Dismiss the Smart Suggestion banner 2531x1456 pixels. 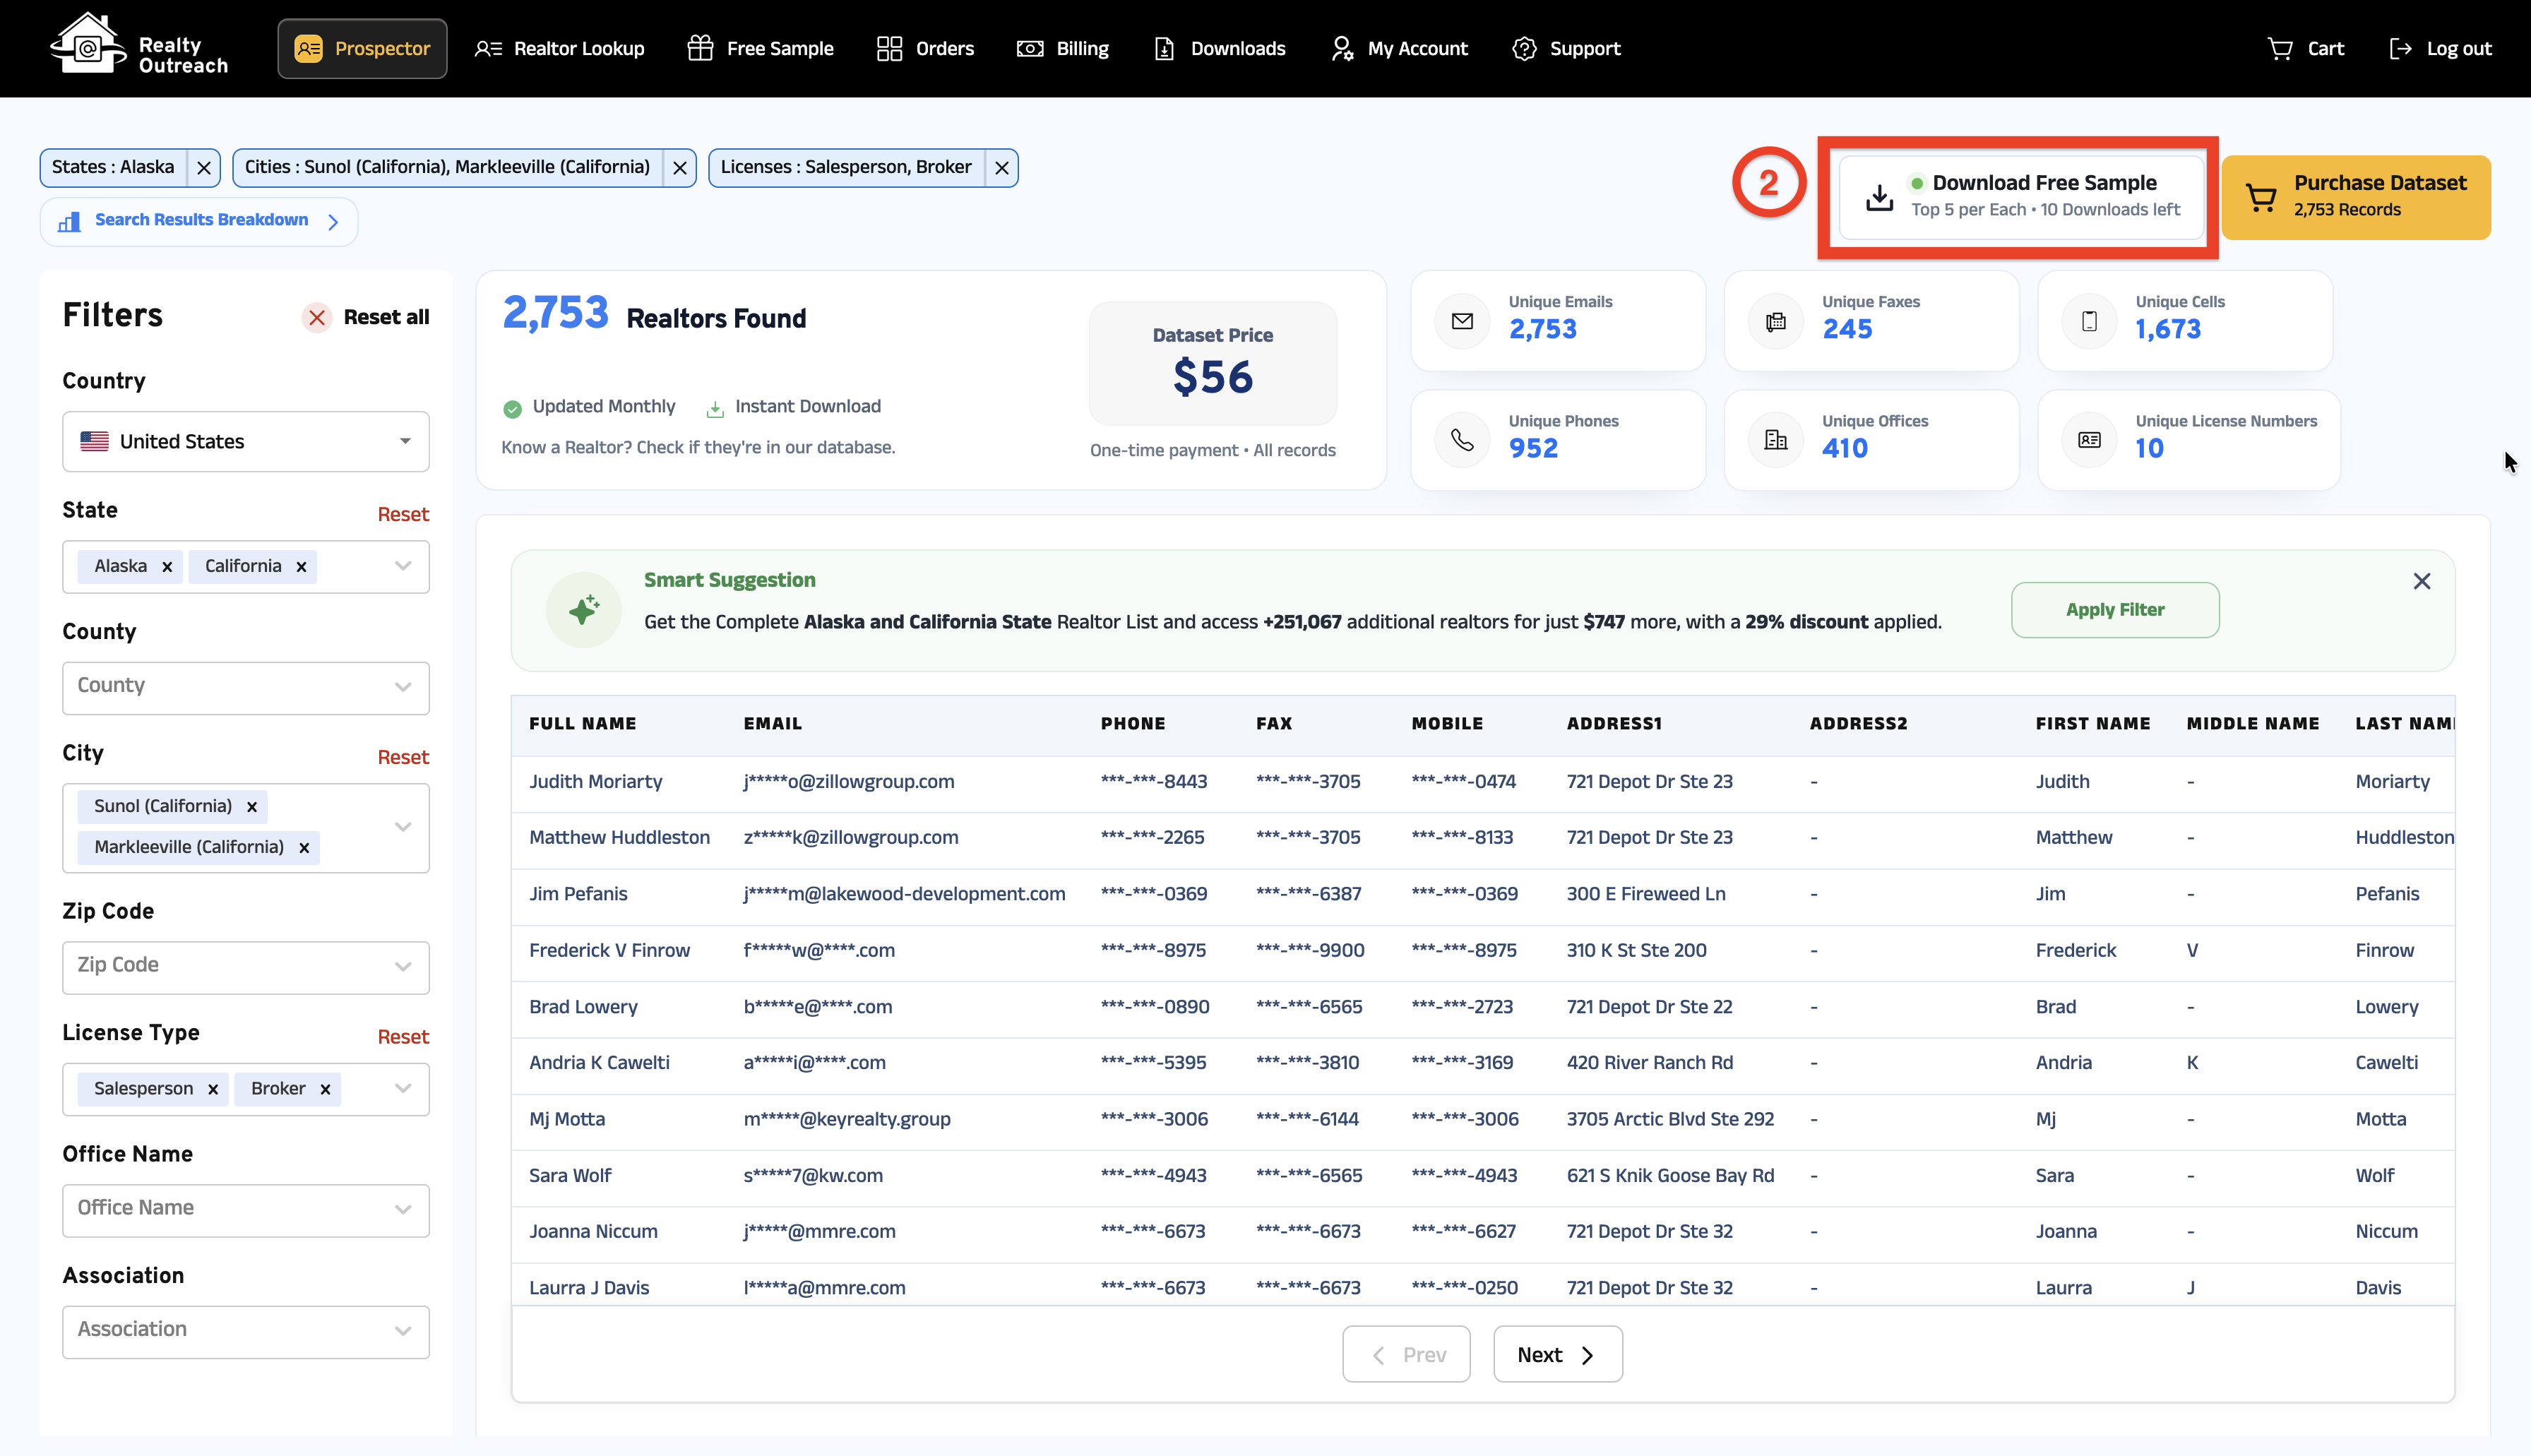2421,581
